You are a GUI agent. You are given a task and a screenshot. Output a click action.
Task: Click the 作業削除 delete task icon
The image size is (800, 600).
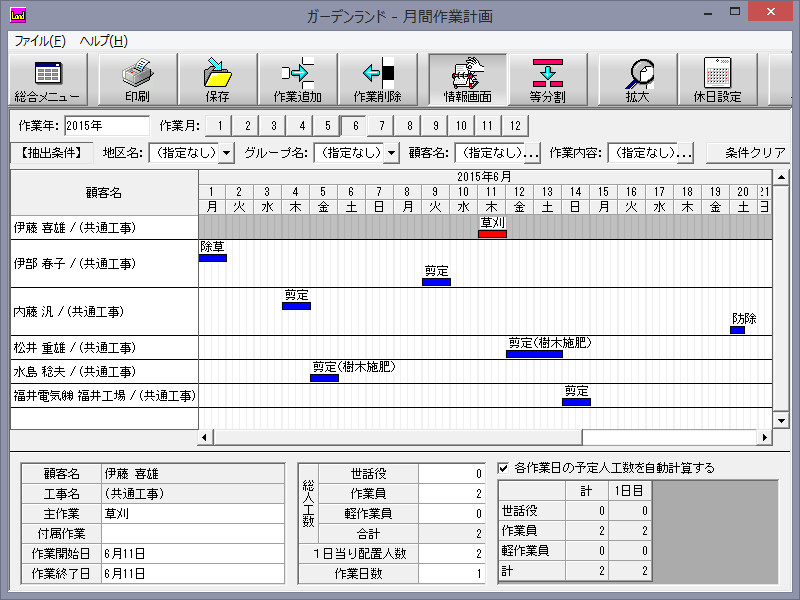tap(377, 80)
